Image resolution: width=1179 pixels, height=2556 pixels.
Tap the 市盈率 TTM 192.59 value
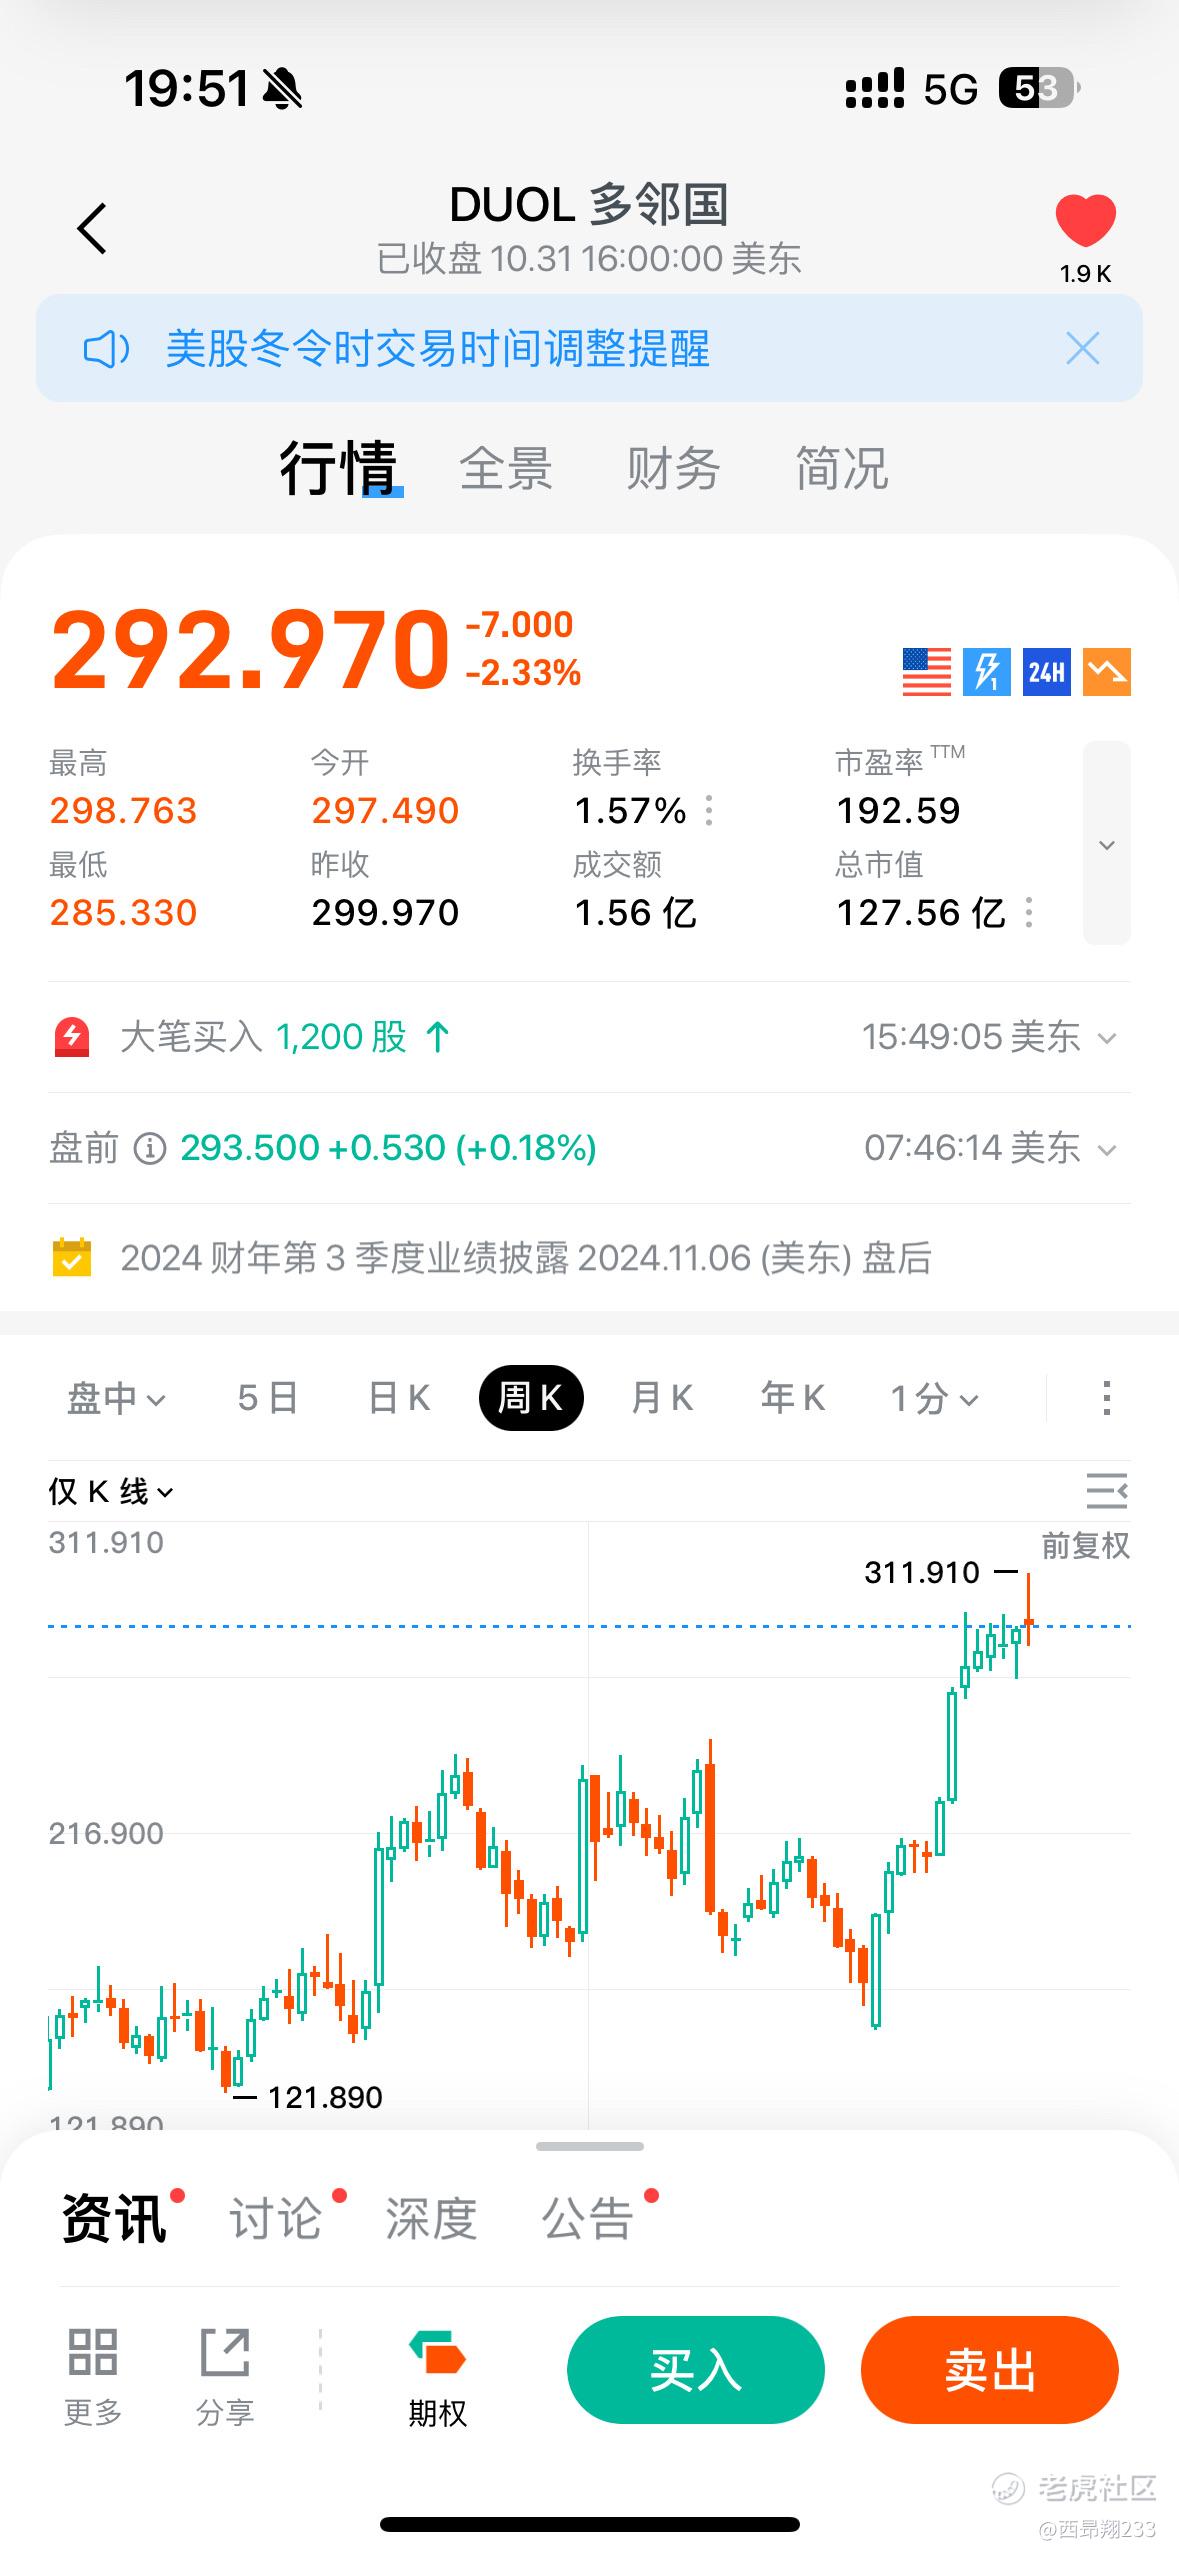(898, 810)
